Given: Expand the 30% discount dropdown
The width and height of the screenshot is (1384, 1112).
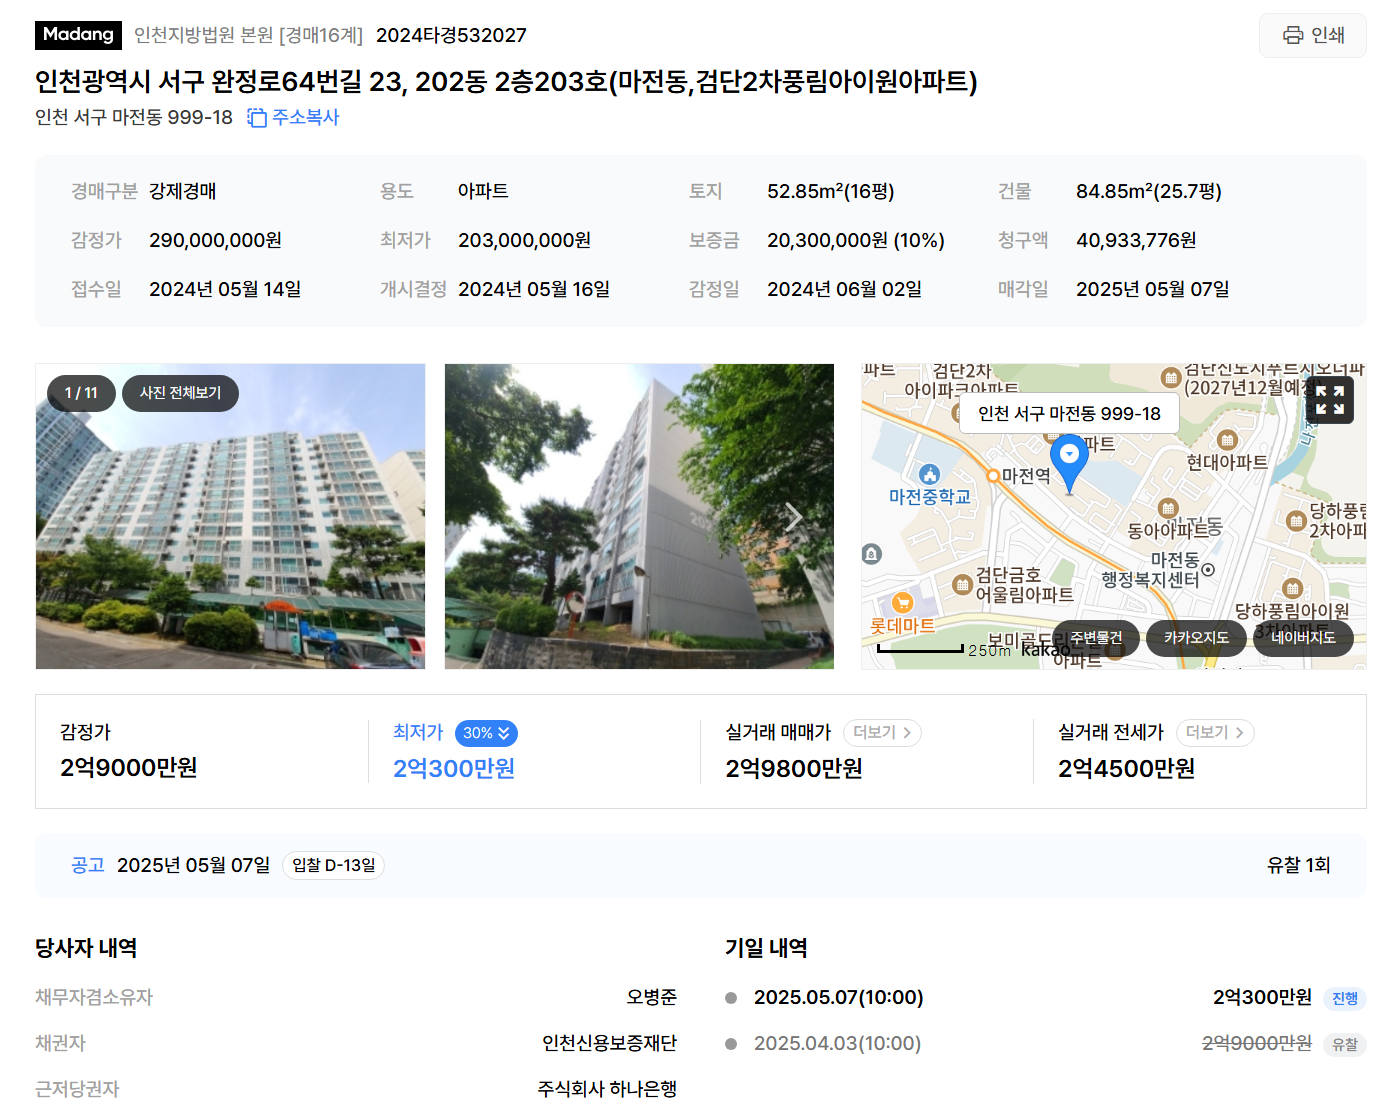Looking at the screenshot, I should 486,733.
